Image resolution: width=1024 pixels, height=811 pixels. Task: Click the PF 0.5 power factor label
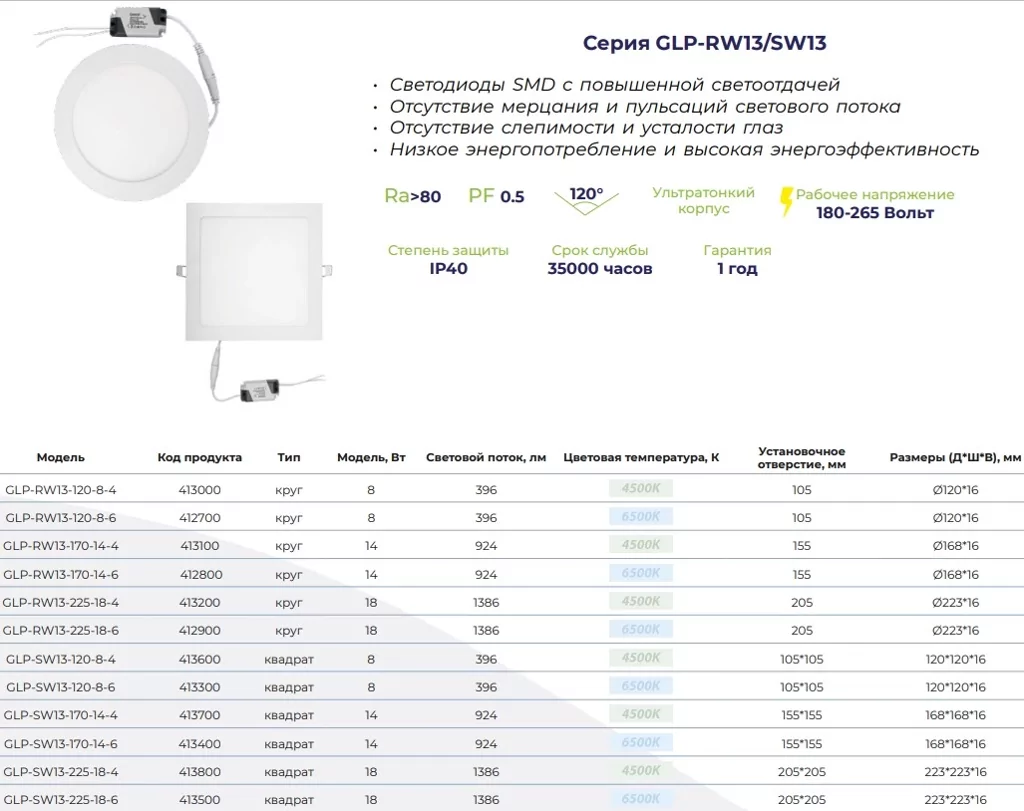tap(496, 196)
